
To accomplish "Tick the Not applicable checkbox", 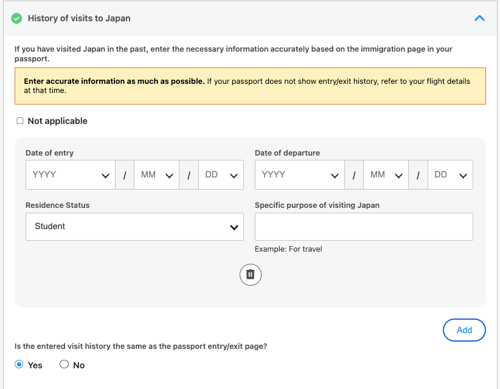I will point(20,121).
